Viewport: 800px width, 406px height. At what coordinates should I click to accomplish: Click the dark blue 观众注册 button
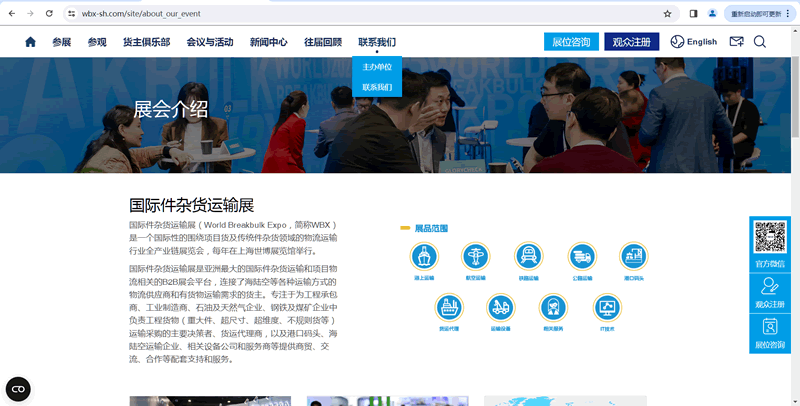click(631, 42)
